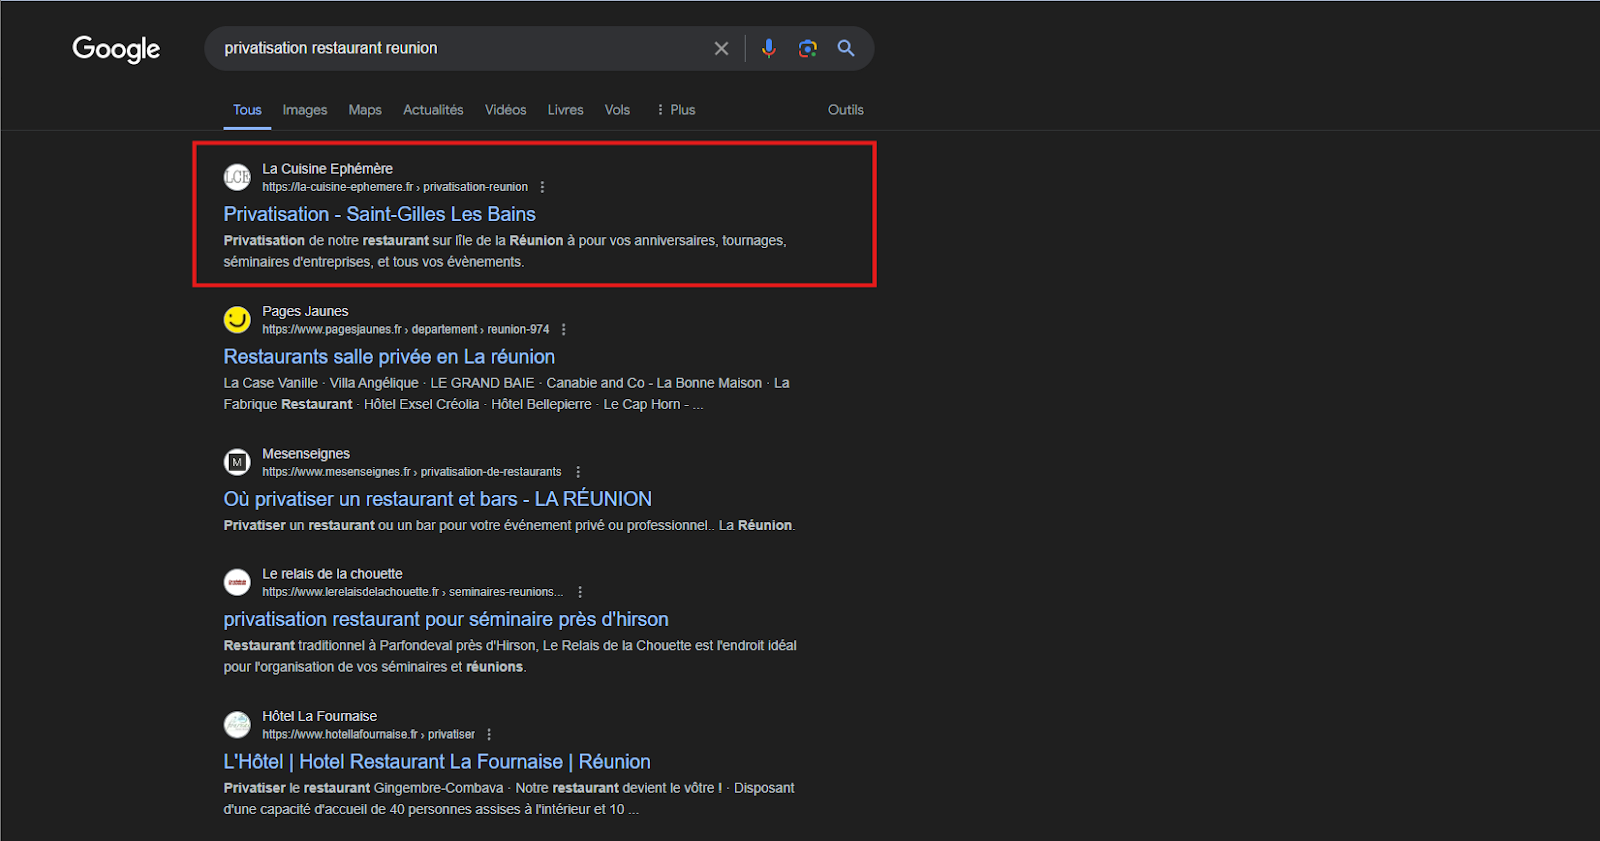Switch to the Images tab
Viewport: 1600px width, 841px height.
305,110
